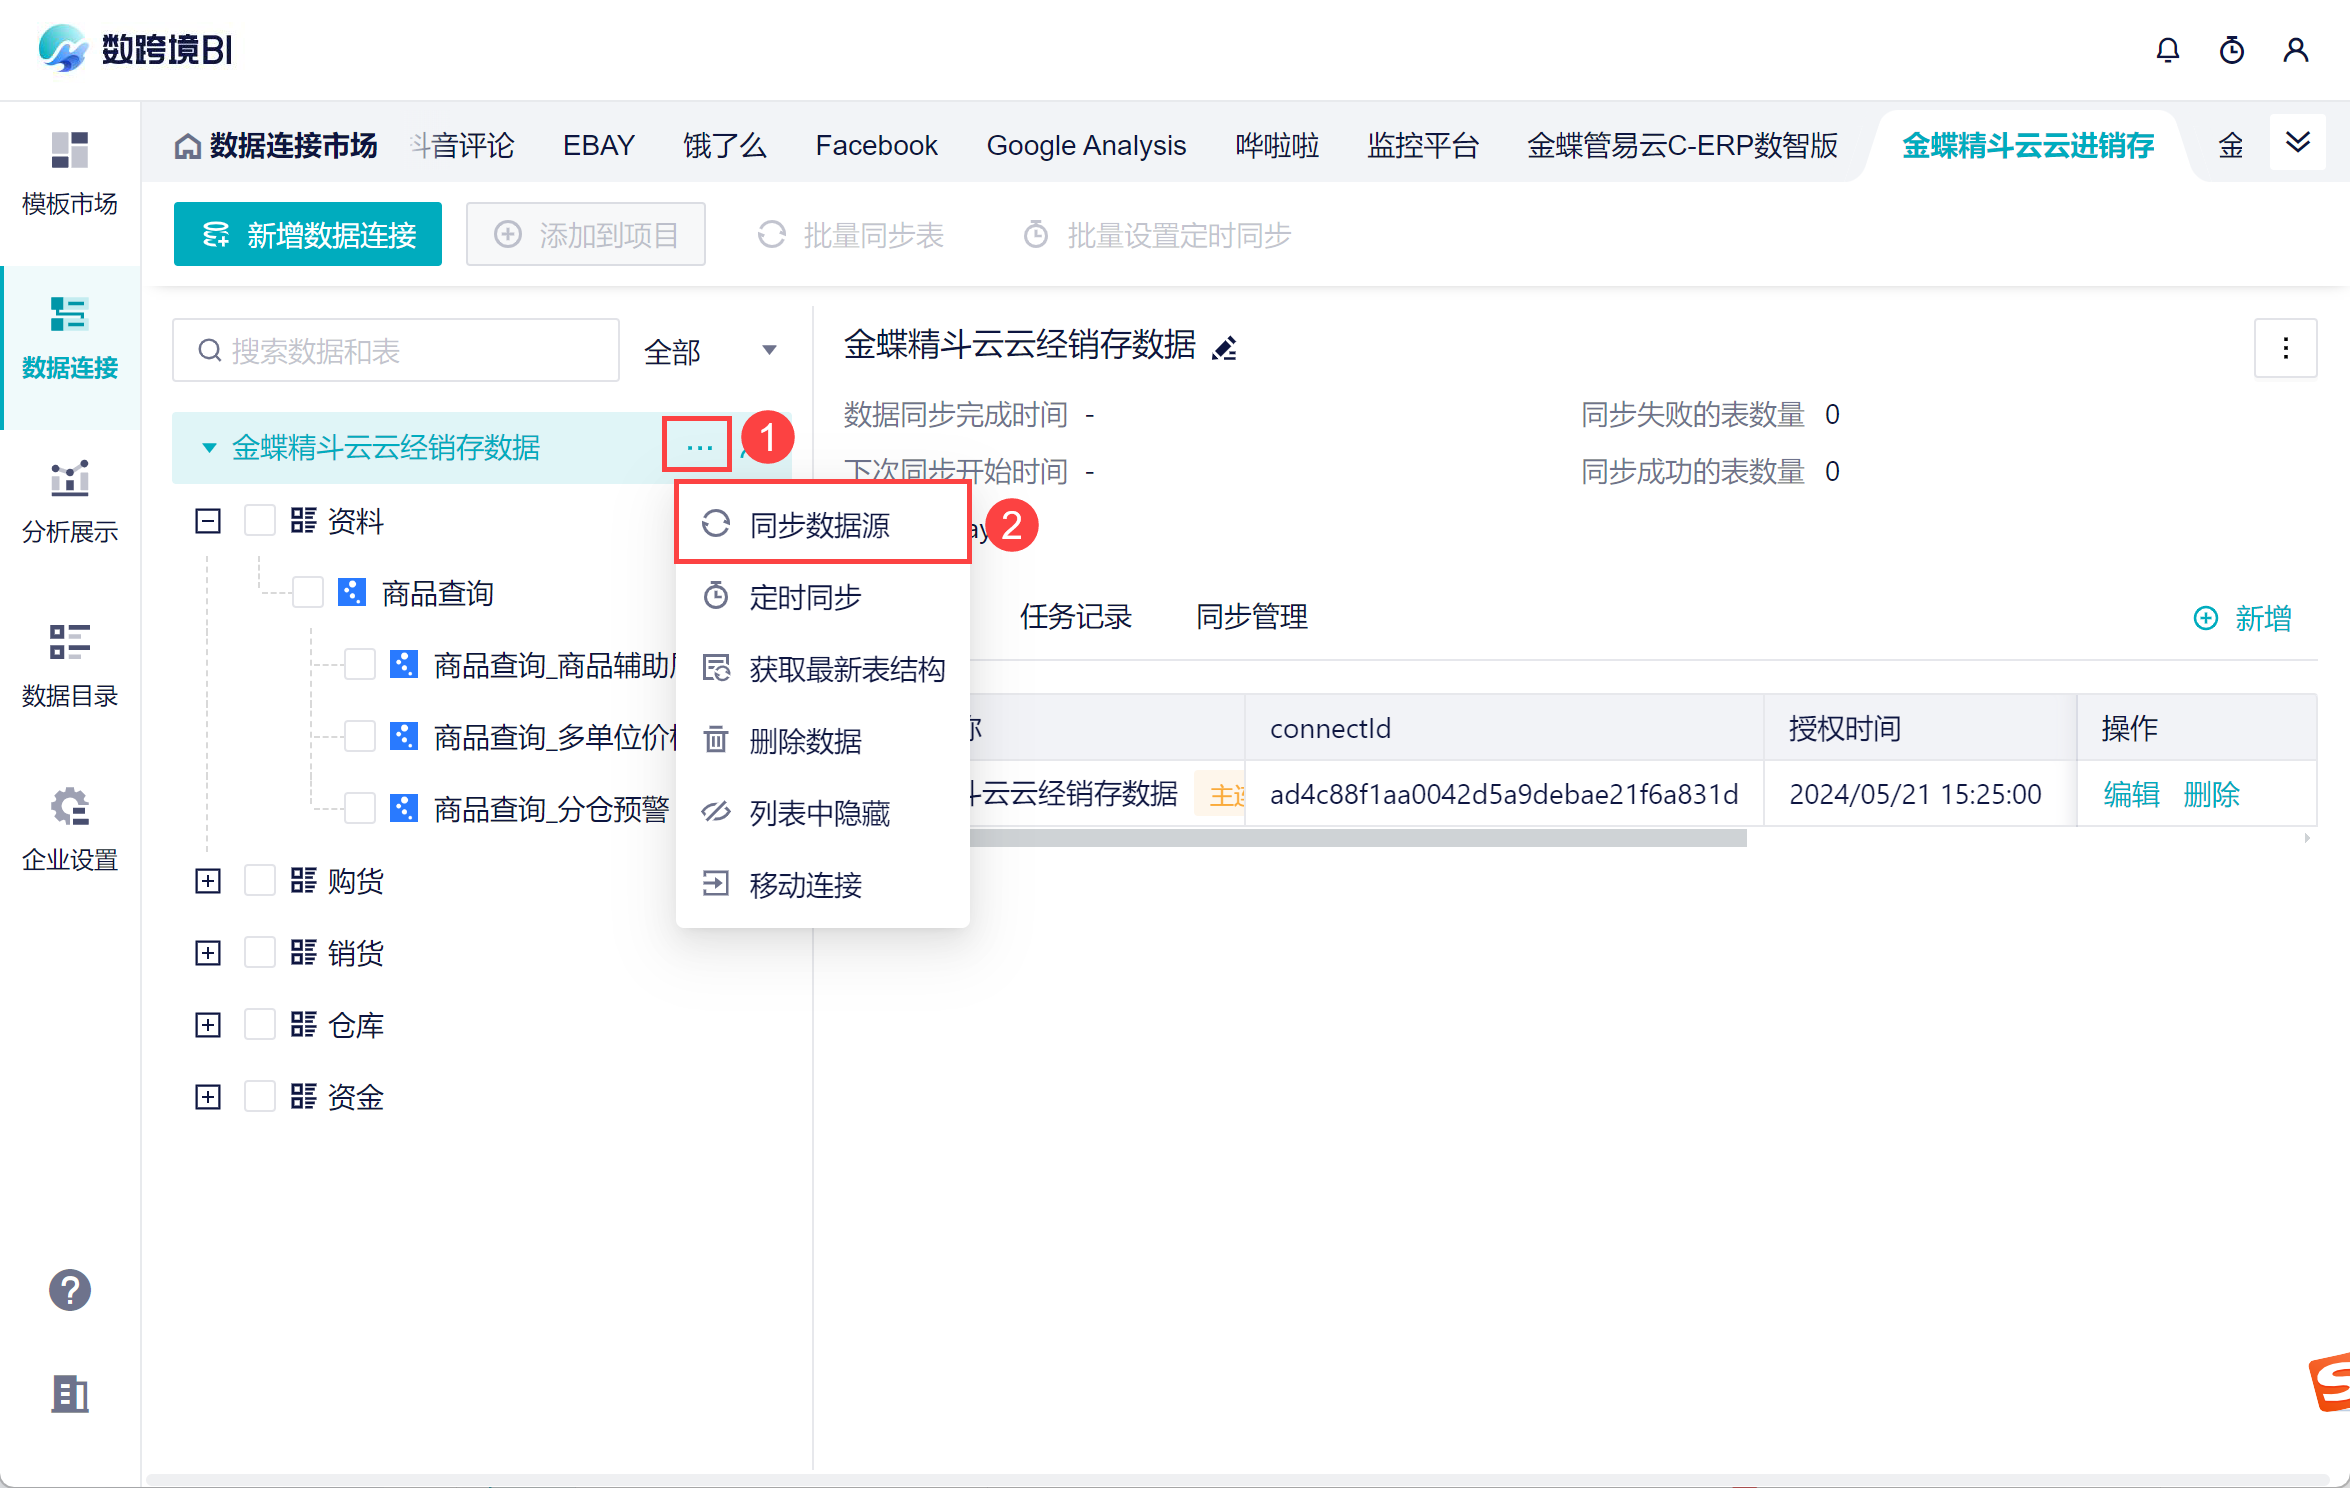Collapse the 资料 tree node

coord(208,521)
